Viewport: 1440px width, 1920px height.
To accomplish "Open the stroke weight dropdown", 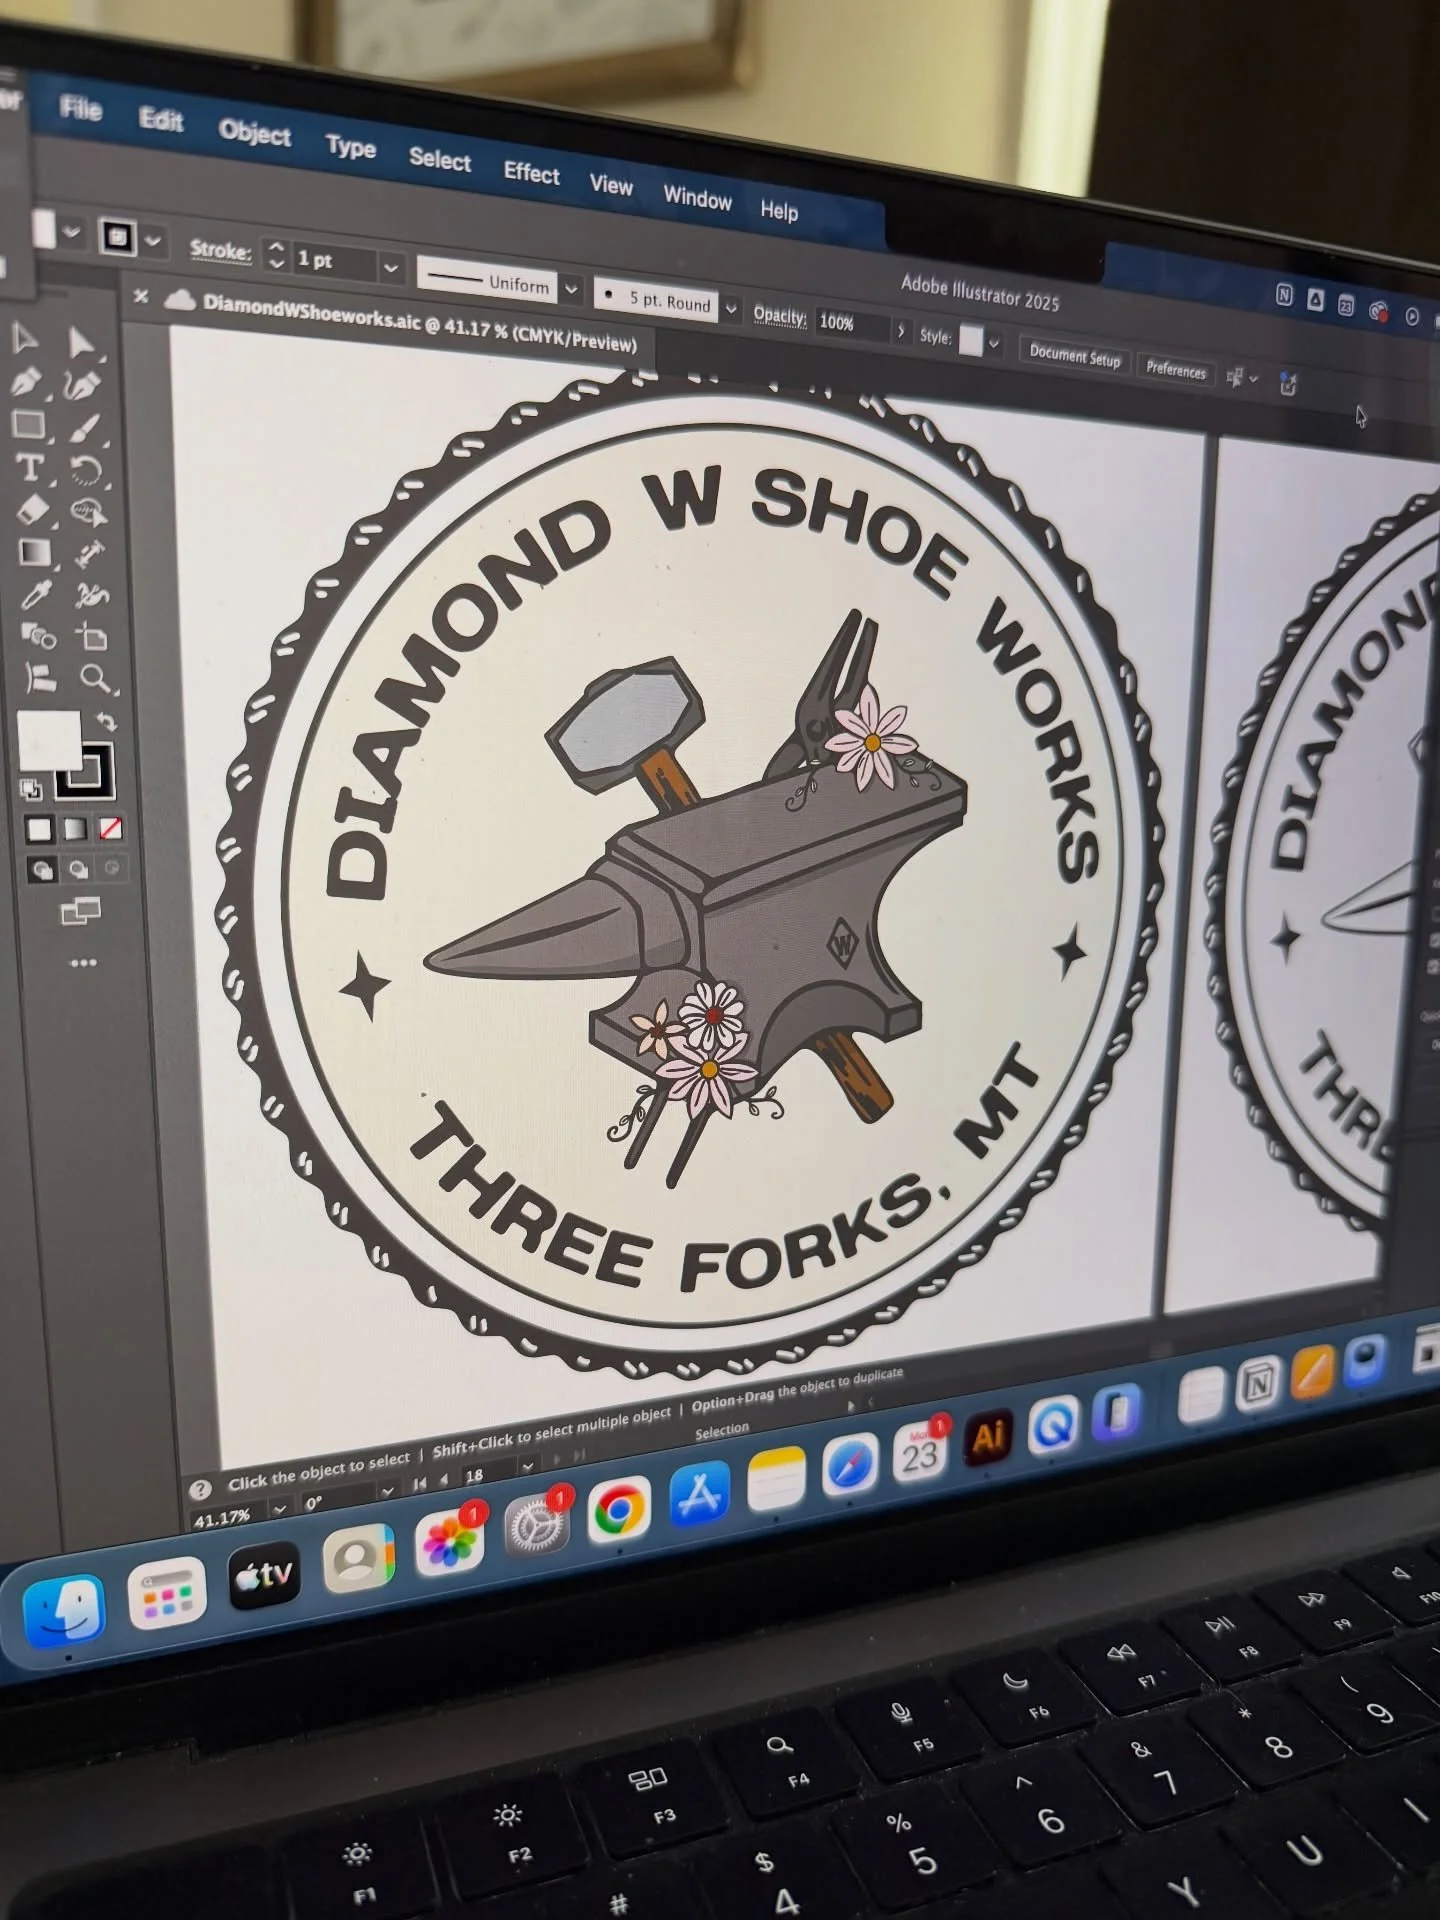I will tap(391, 268).
